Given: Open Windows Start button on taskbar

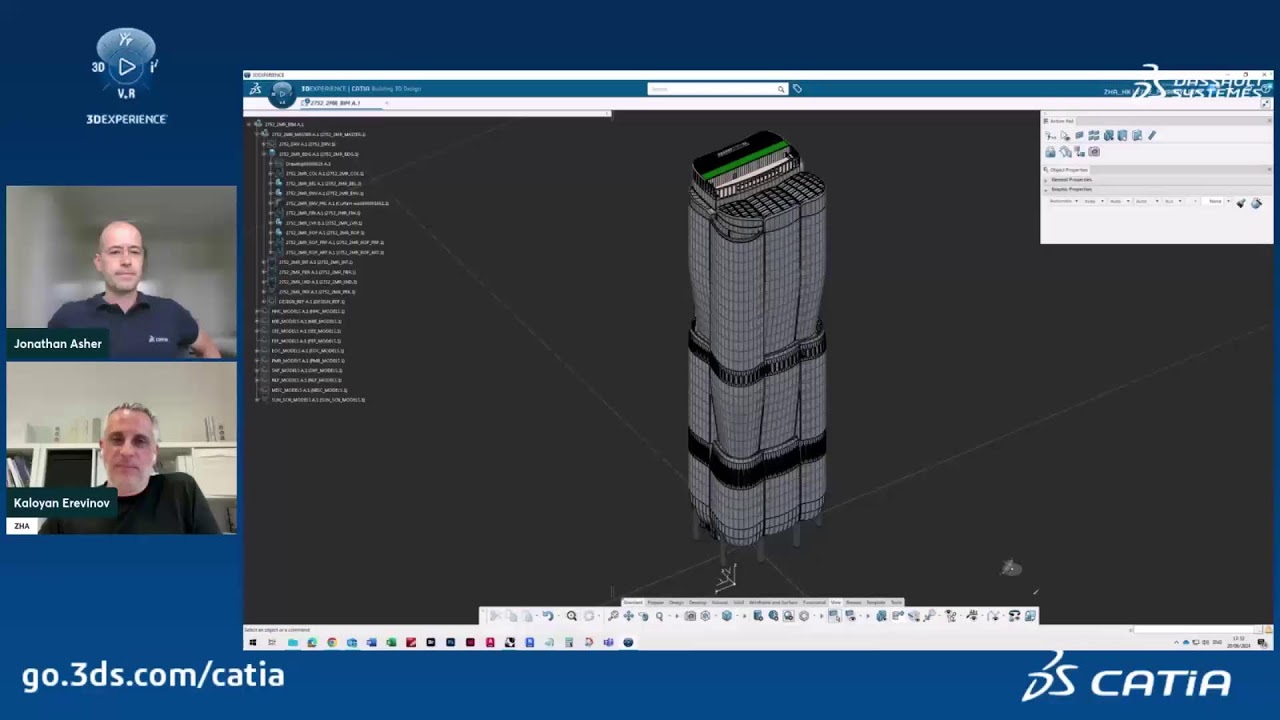Looking at the screenshot, I should coord(252,642).
